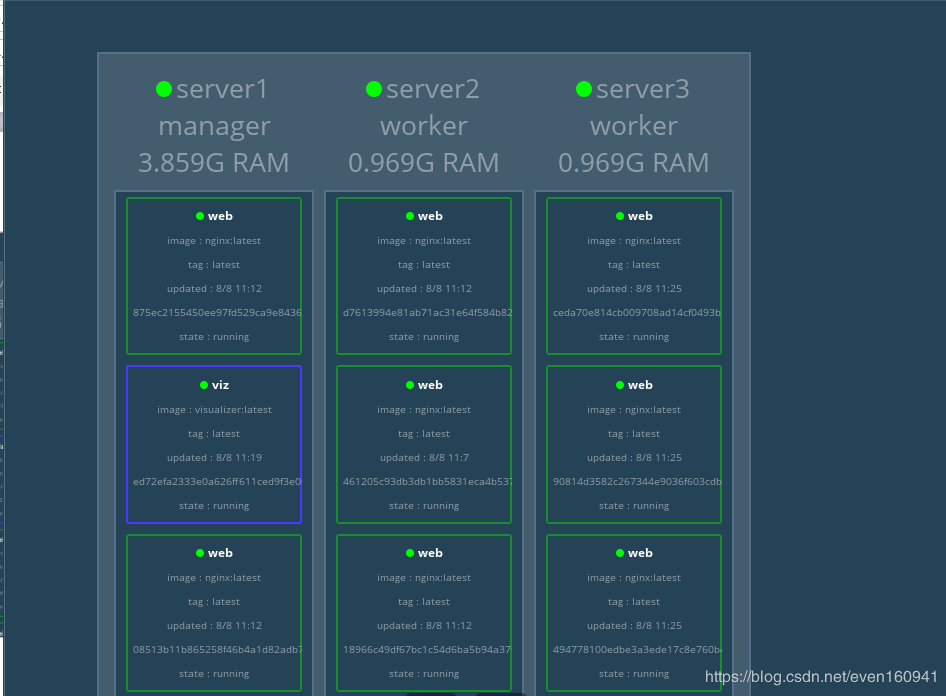Click the server2 worker node heading
The image size is (946, 696).
point(424,125)
